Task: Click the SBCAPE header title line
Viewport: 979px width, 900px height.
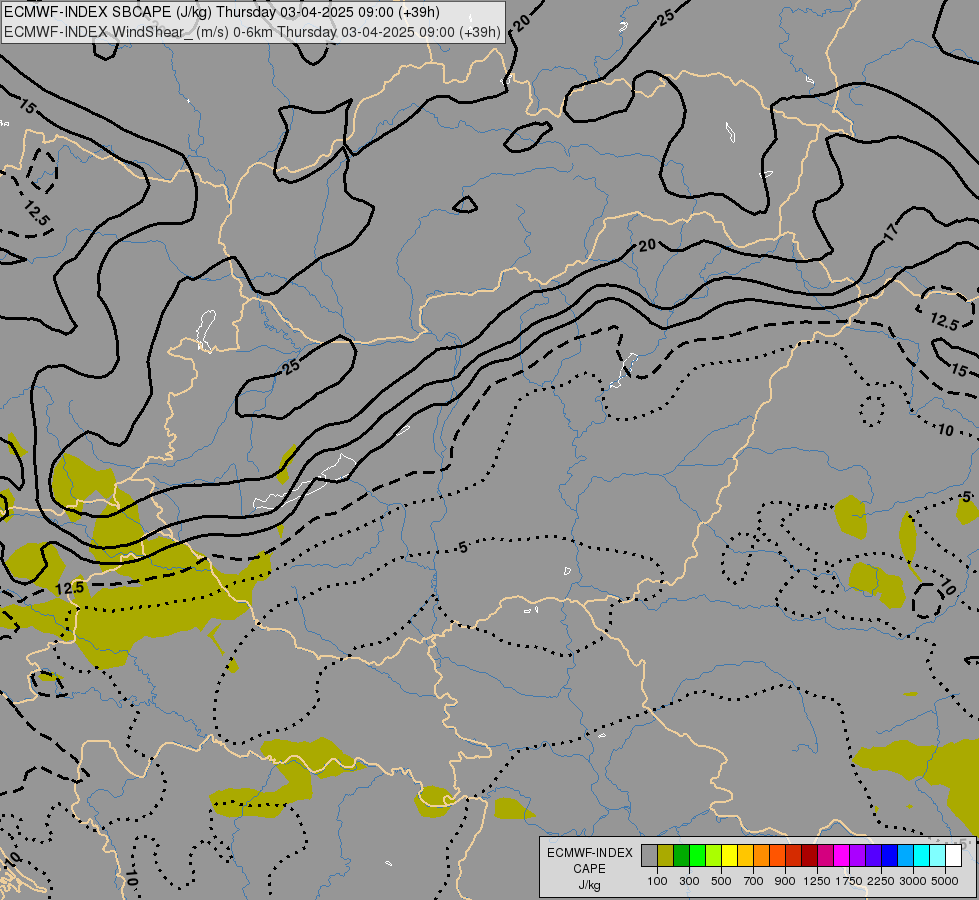Action: 221,12
